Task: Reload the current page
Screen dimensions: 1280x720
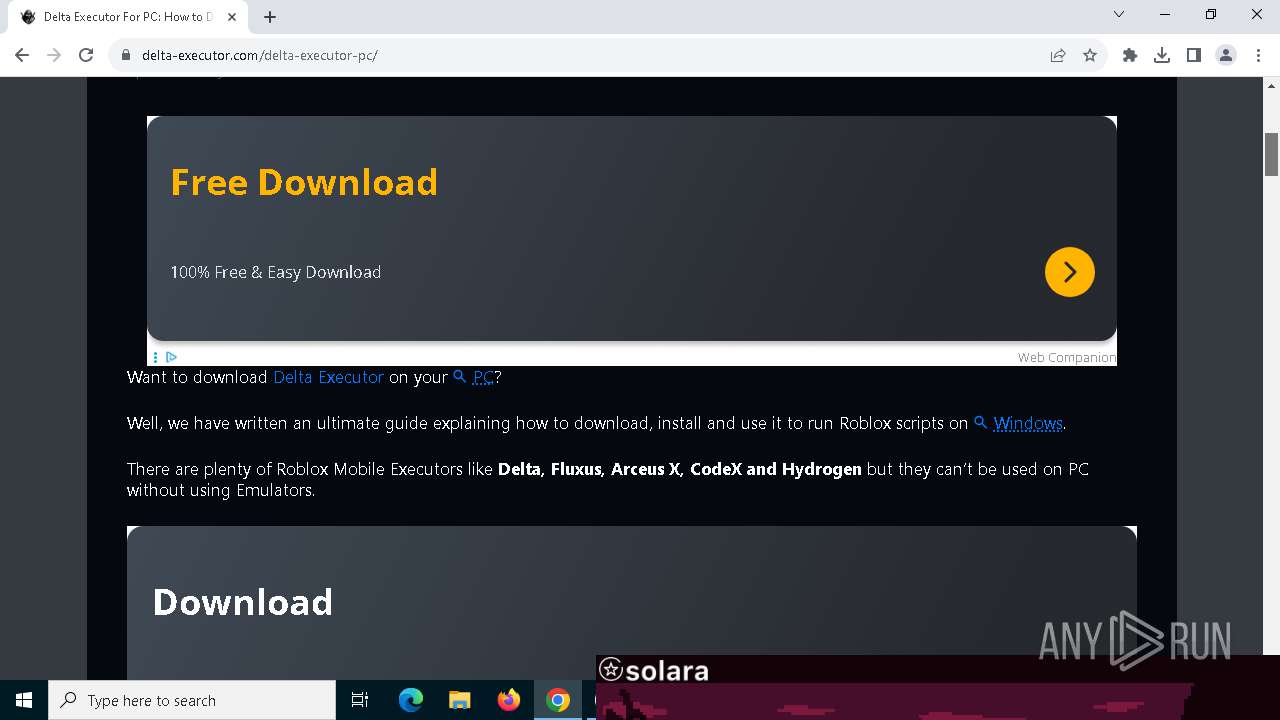Action: [86, 55]
